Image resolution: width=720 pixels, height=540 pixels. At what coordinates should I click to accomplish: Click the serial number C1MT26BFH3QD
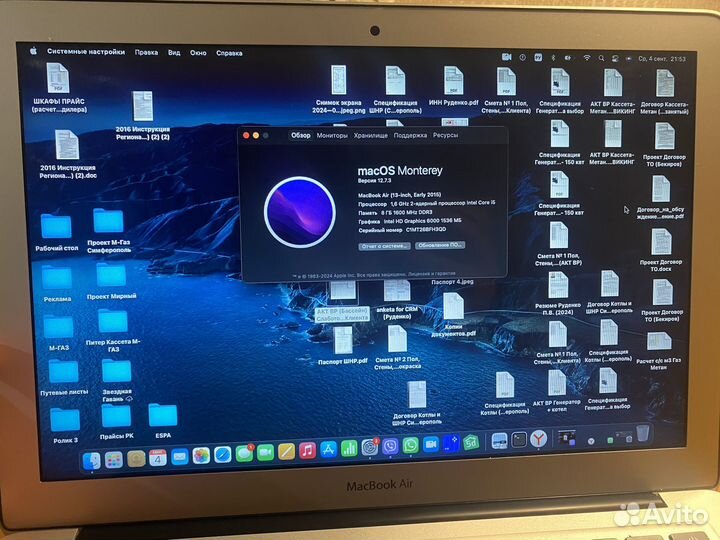tap(426, 229)
